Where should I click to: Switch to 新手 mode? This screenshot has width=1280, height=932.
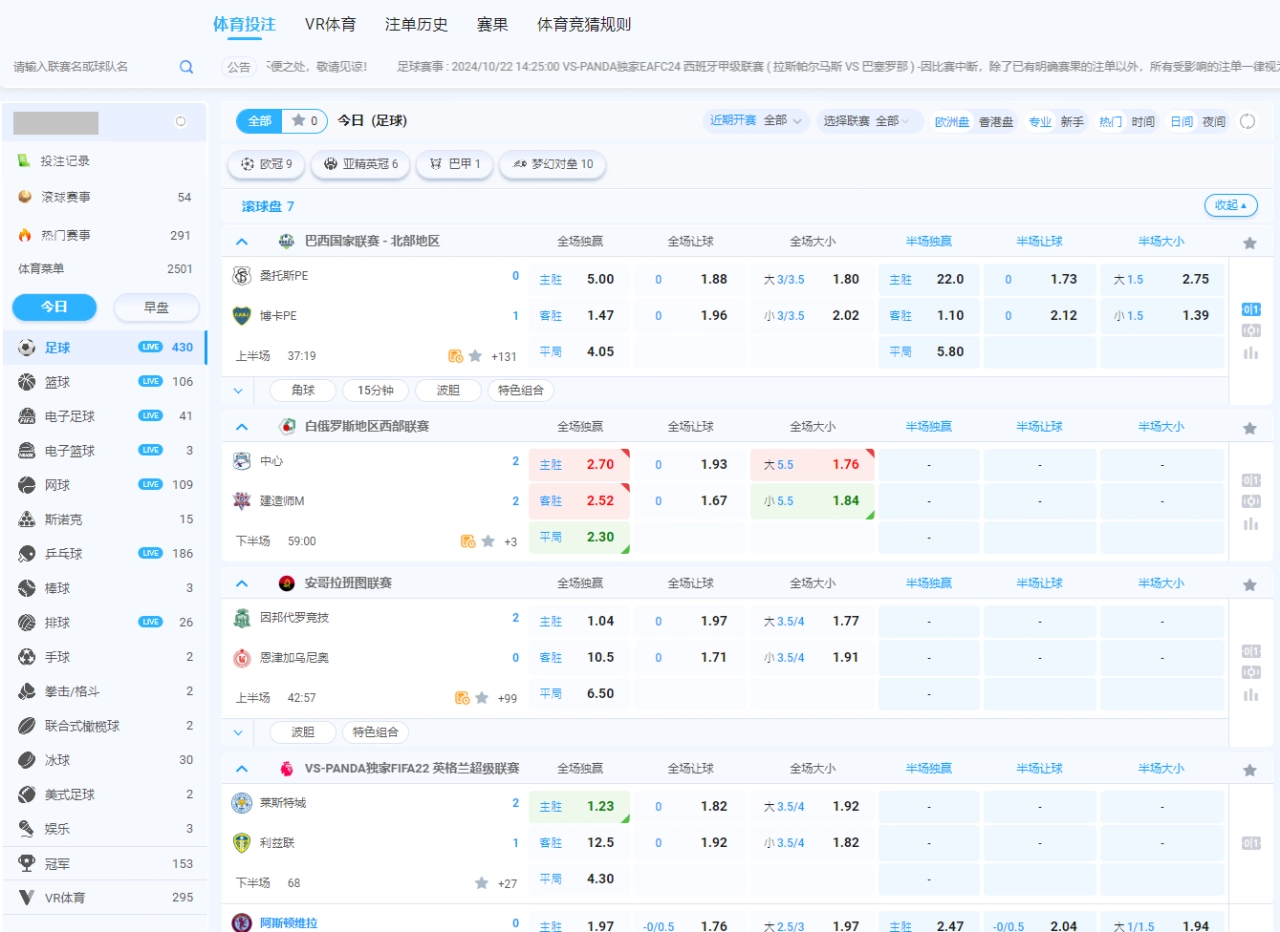click(x=1072, y=122)
